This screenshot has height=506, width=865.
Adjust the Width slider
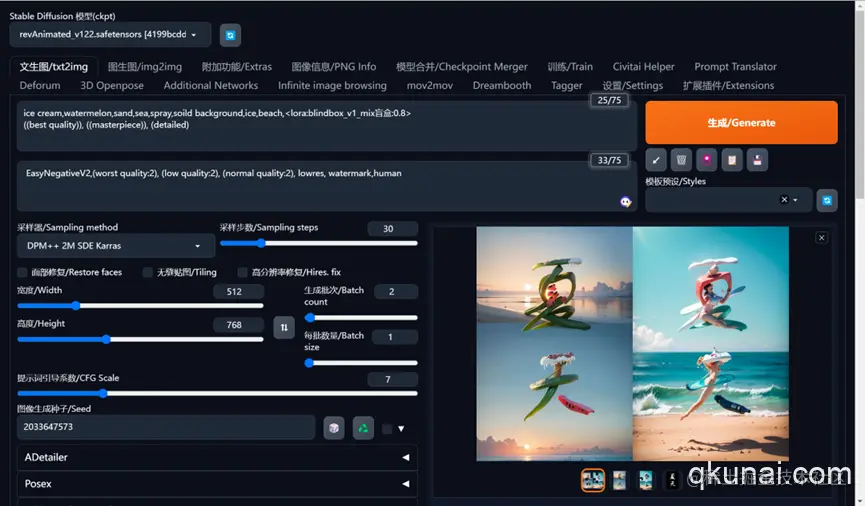[x=140, y=306]
